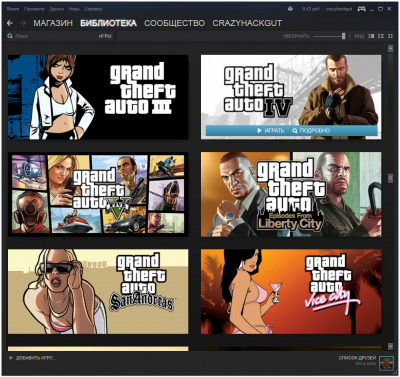
Task: Click the ИГРАТЬ button on GTA IV
Action: (x=271, y=131)
